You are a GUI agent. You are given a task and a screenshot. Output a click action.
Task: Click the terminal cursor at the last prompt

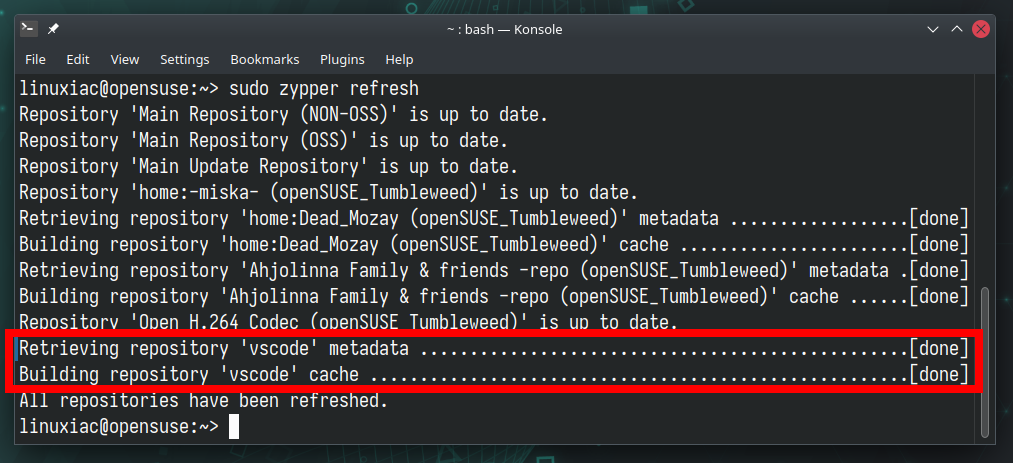tap(234, 427)
